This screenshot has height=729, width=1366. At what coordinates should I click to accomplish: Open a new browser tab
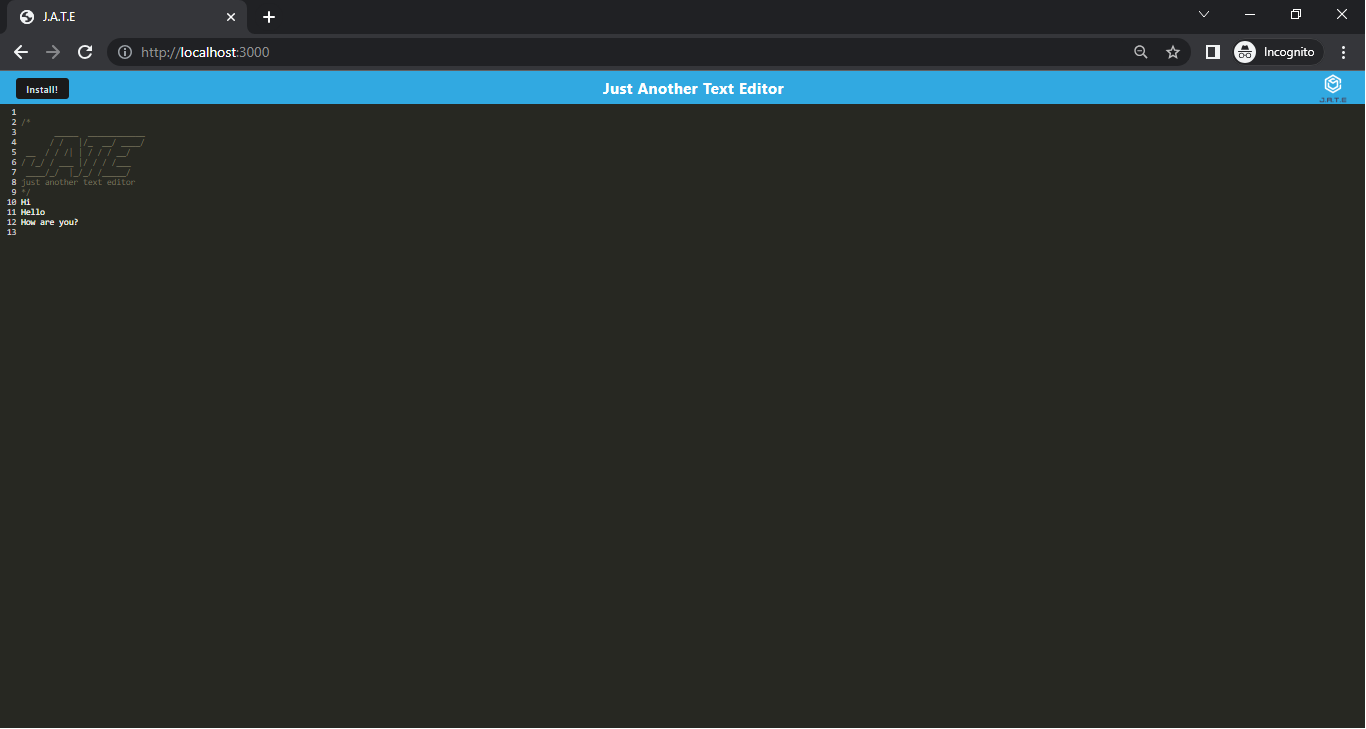pos(268,17)
